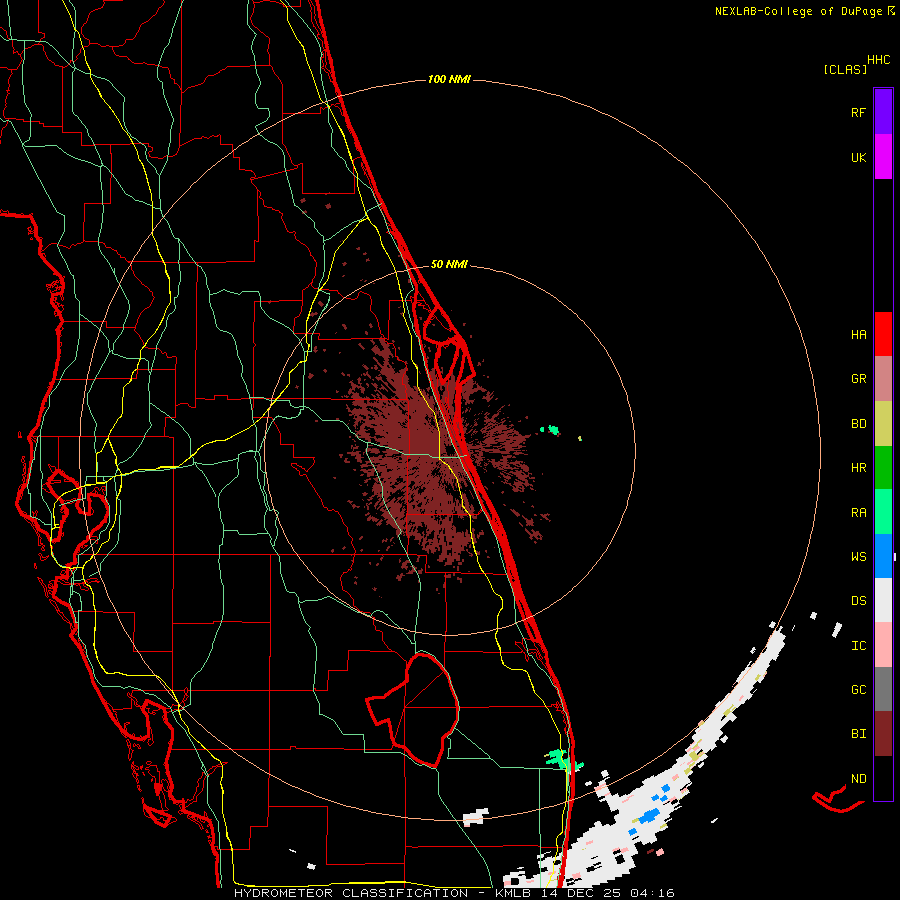Viewport: 900px width, 900px height.
Task: Click the 'ND' legend label
Action: tap(858, 779)
